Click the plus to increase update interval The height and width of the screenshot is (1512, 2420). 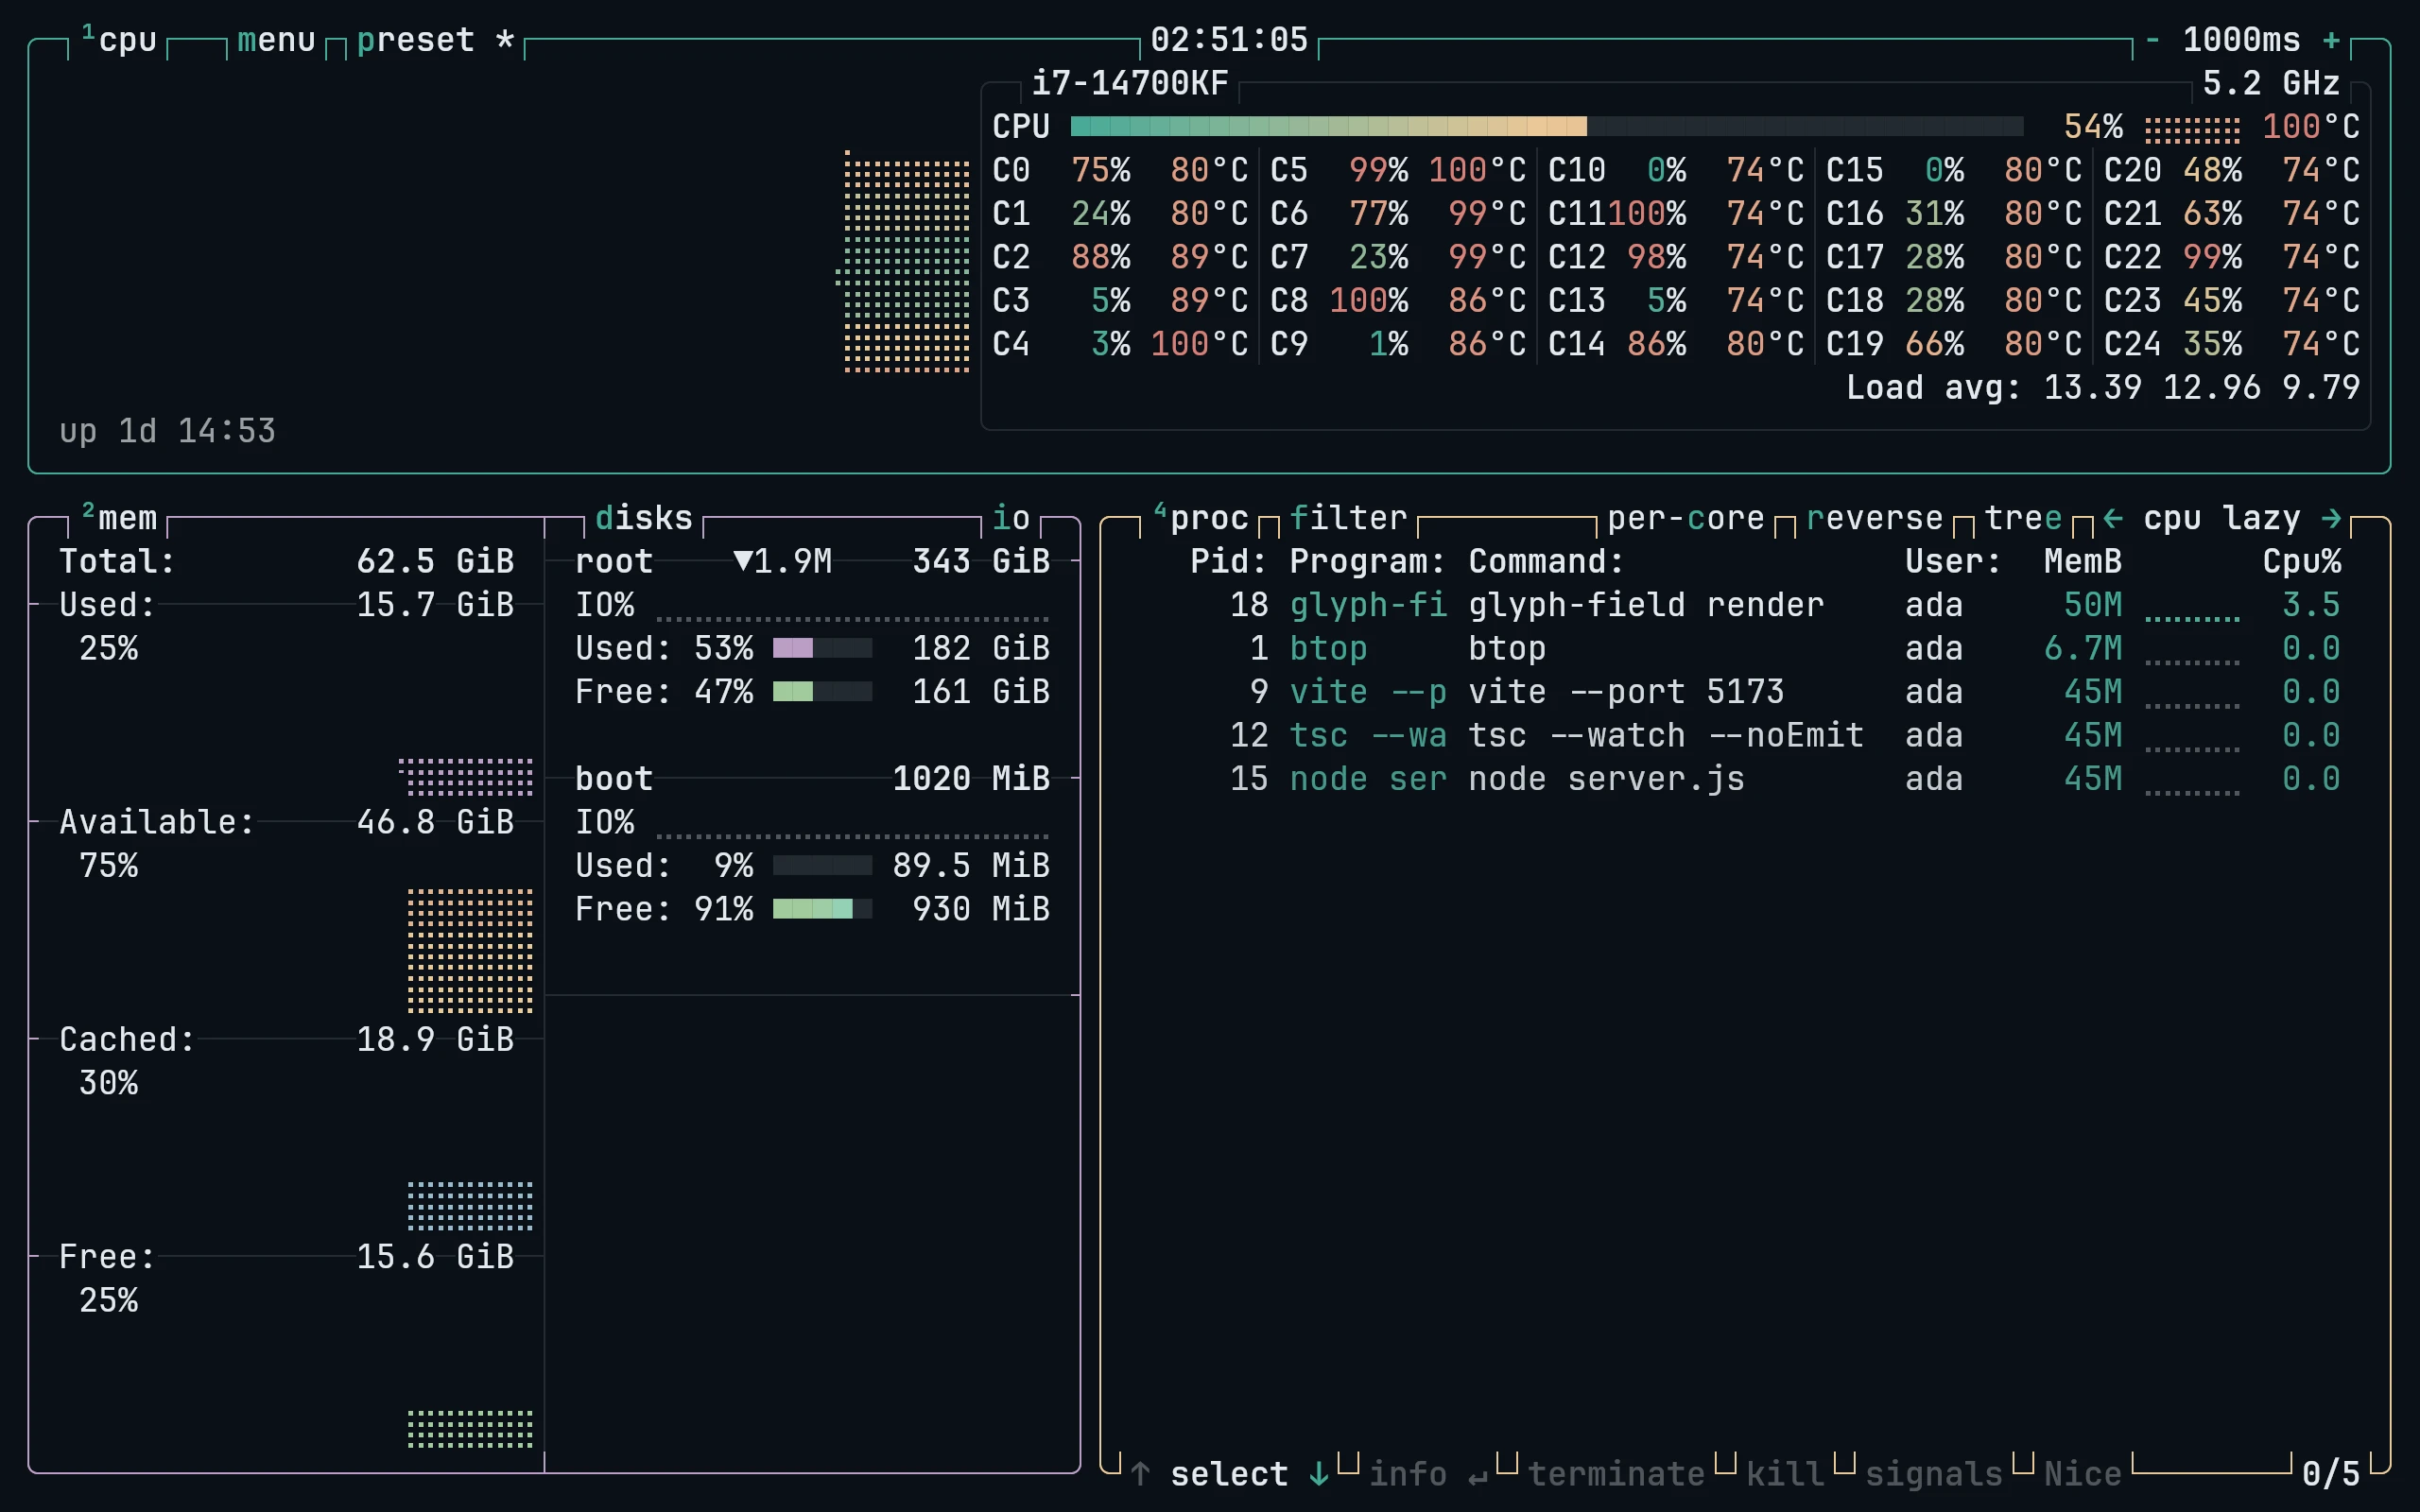pos(2331,40)
